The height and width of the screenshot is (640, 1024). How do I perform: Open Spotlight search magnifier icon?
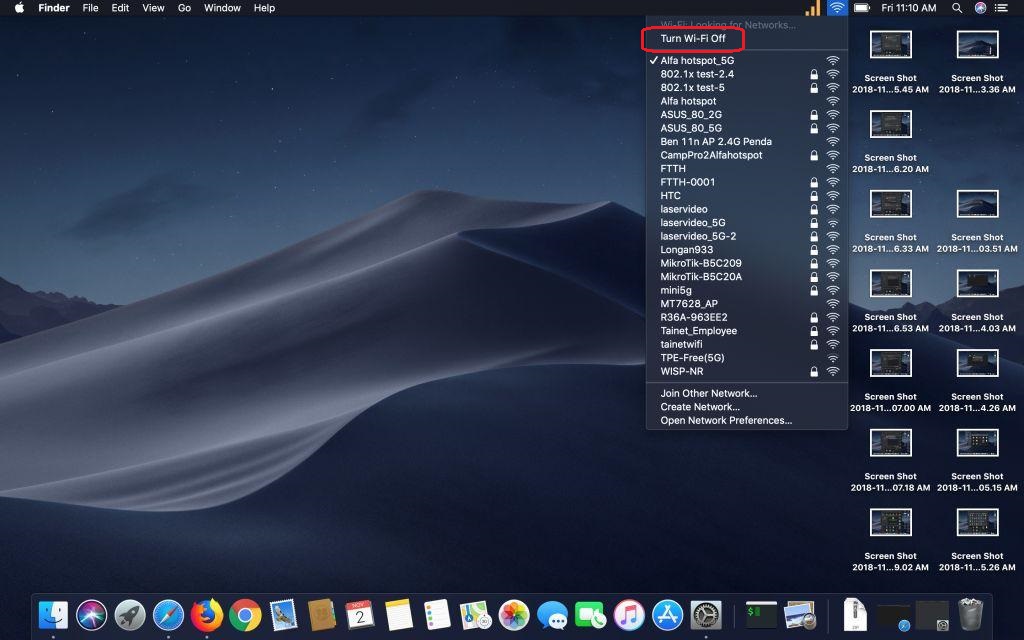(x=957, y=8)
